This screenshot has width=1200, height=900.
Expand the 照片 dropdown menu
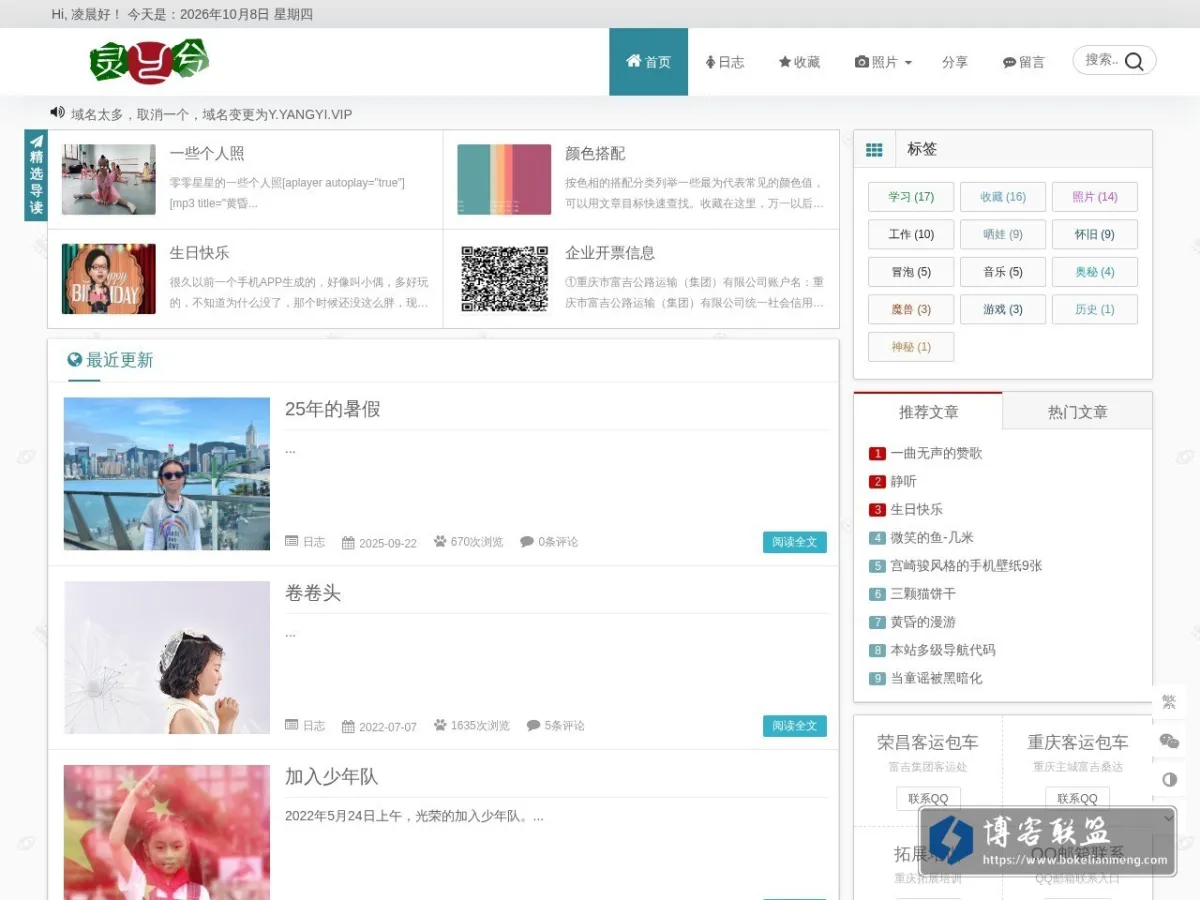(x=883, y=62)
